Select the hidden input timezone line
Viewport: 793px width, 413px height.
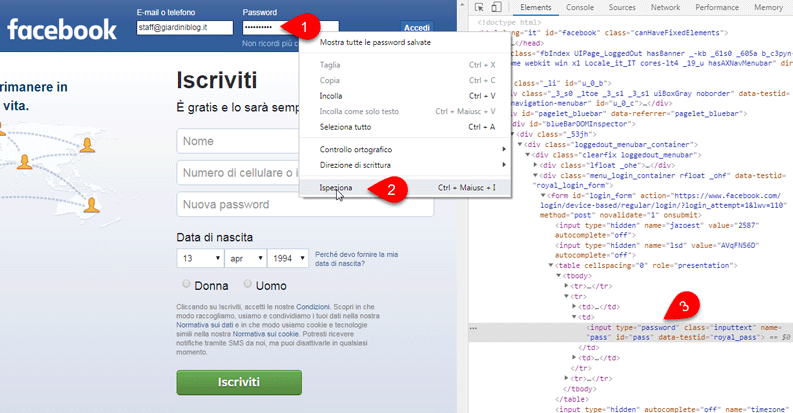click(671, 409)
